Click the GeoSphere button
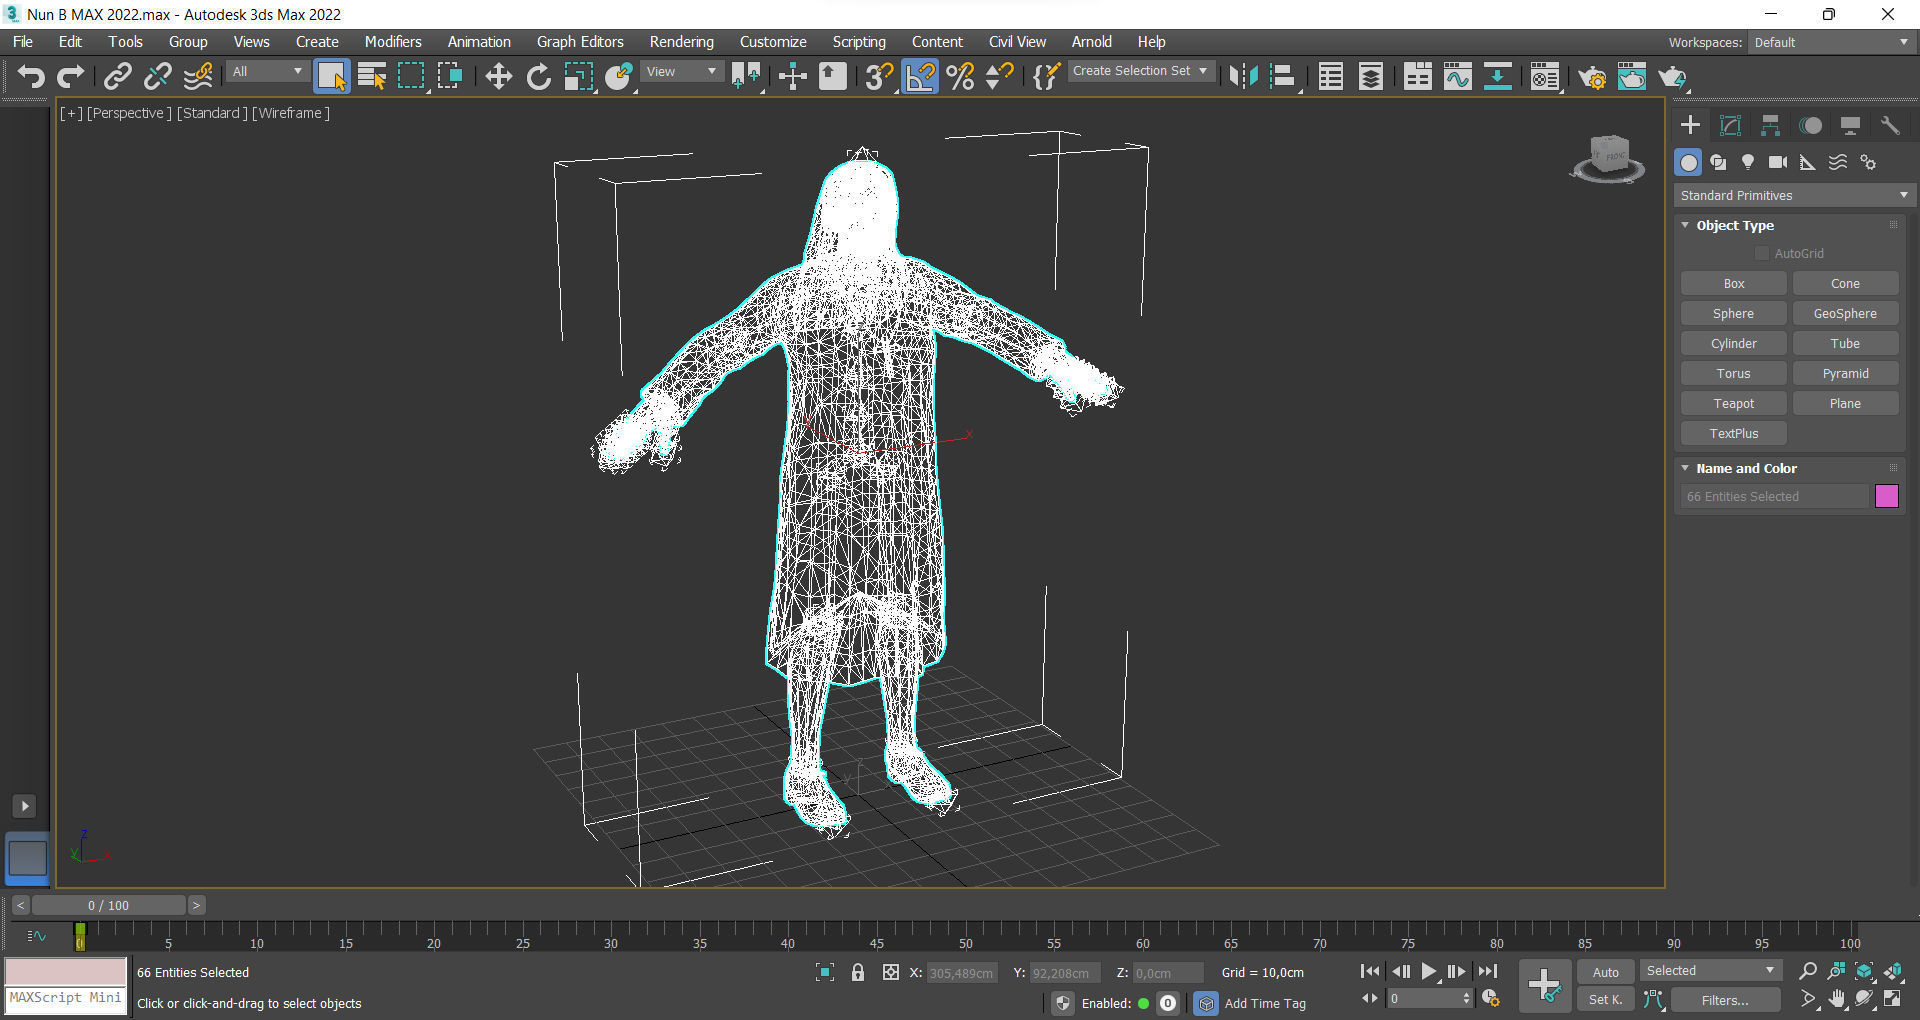Viewport: 1920px width, 1020px height. click(1845, 313)
